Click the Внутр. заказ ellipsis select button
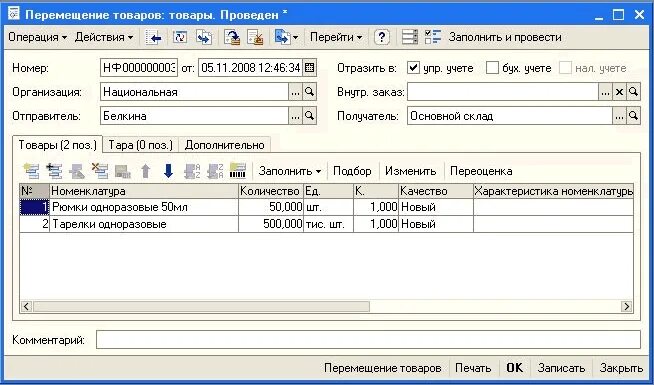 point(605,92)
